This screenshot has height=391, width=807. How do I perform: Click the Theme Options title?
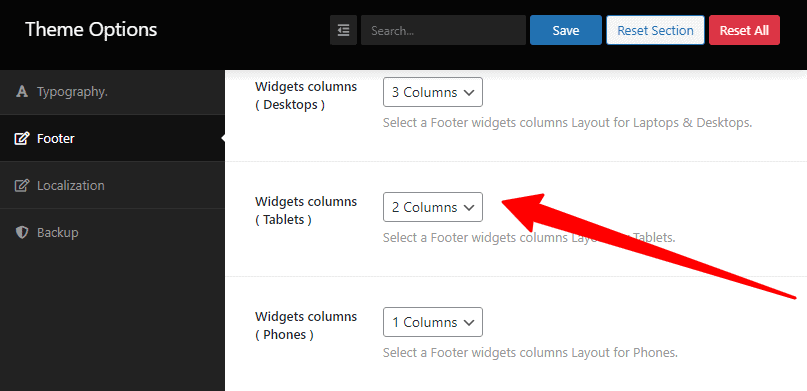(91, 29)
